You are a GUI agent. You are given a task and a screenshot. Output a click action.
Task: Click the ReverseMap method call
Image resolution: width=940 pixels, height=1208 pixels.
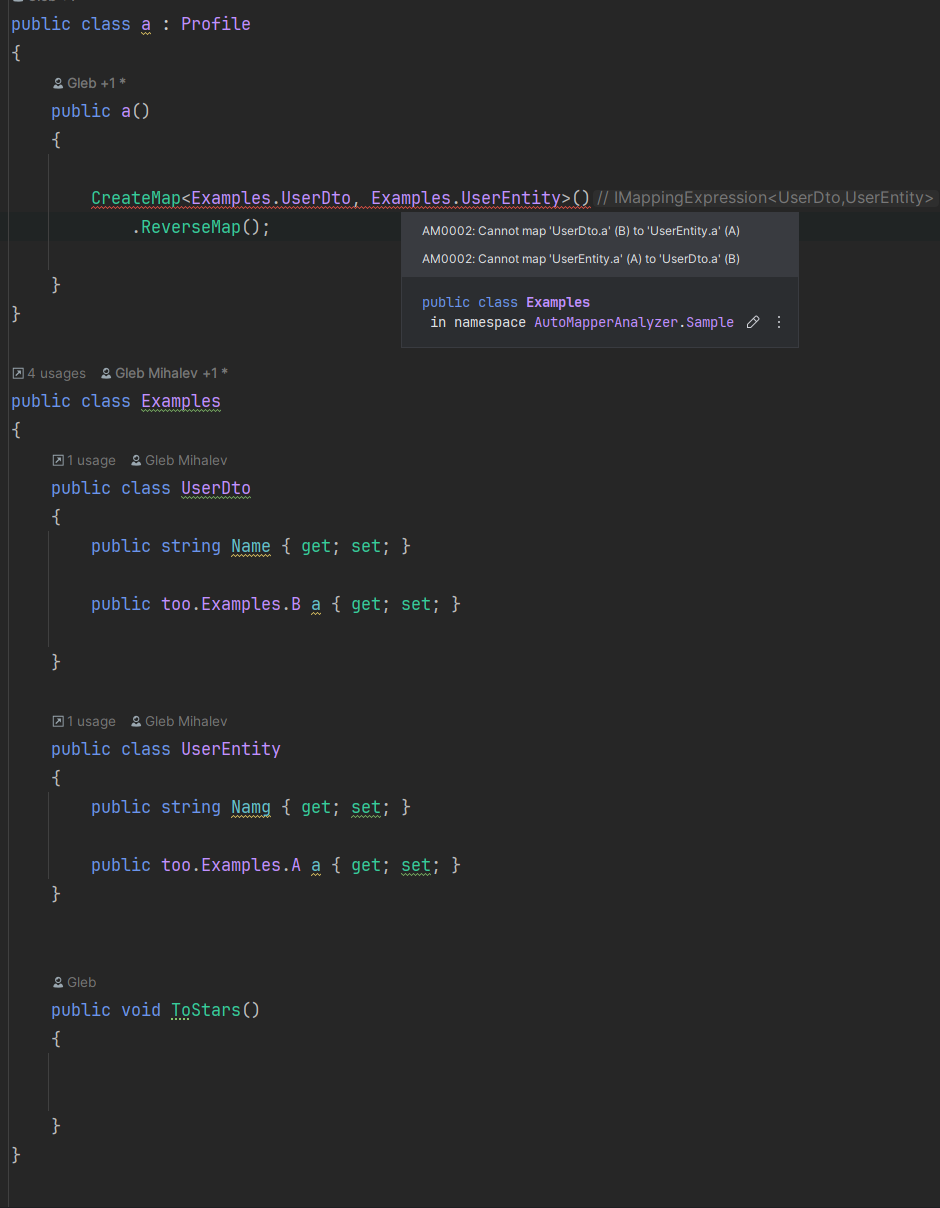pos(190,227)
